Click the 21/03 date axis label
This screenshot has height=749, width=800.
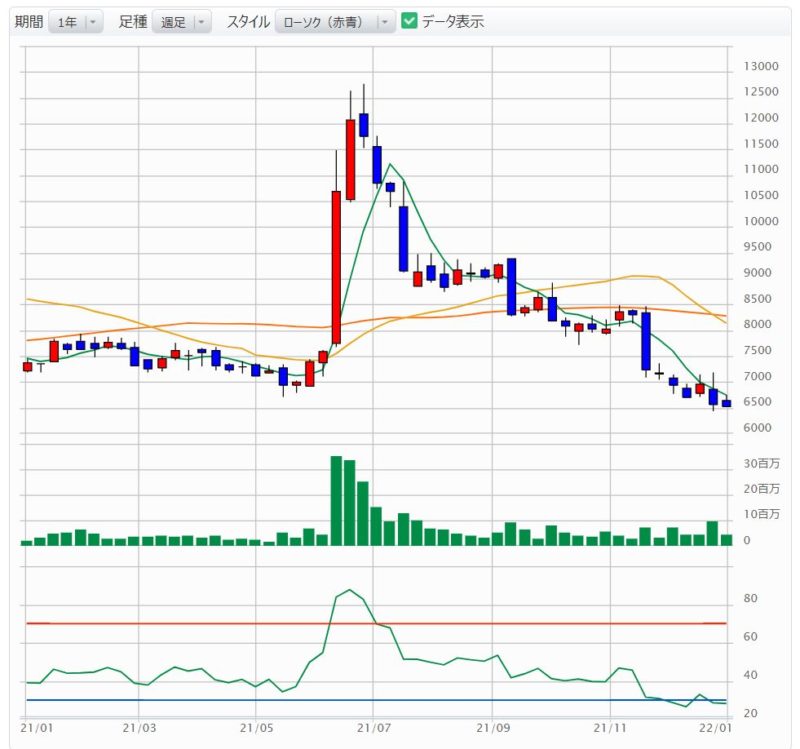(x=139, y=728)
